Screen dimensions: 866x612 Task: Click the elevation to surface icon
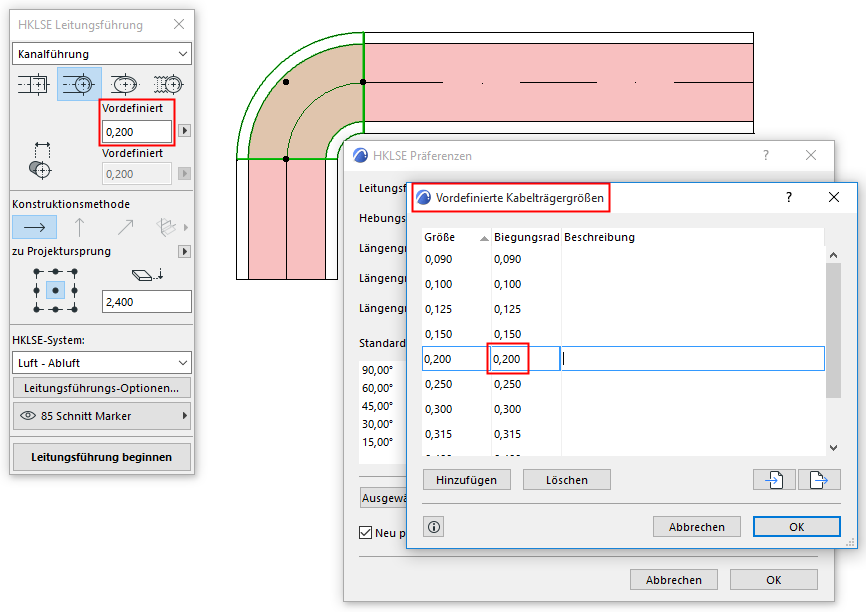pyautogui.click(x=147, y=275)
